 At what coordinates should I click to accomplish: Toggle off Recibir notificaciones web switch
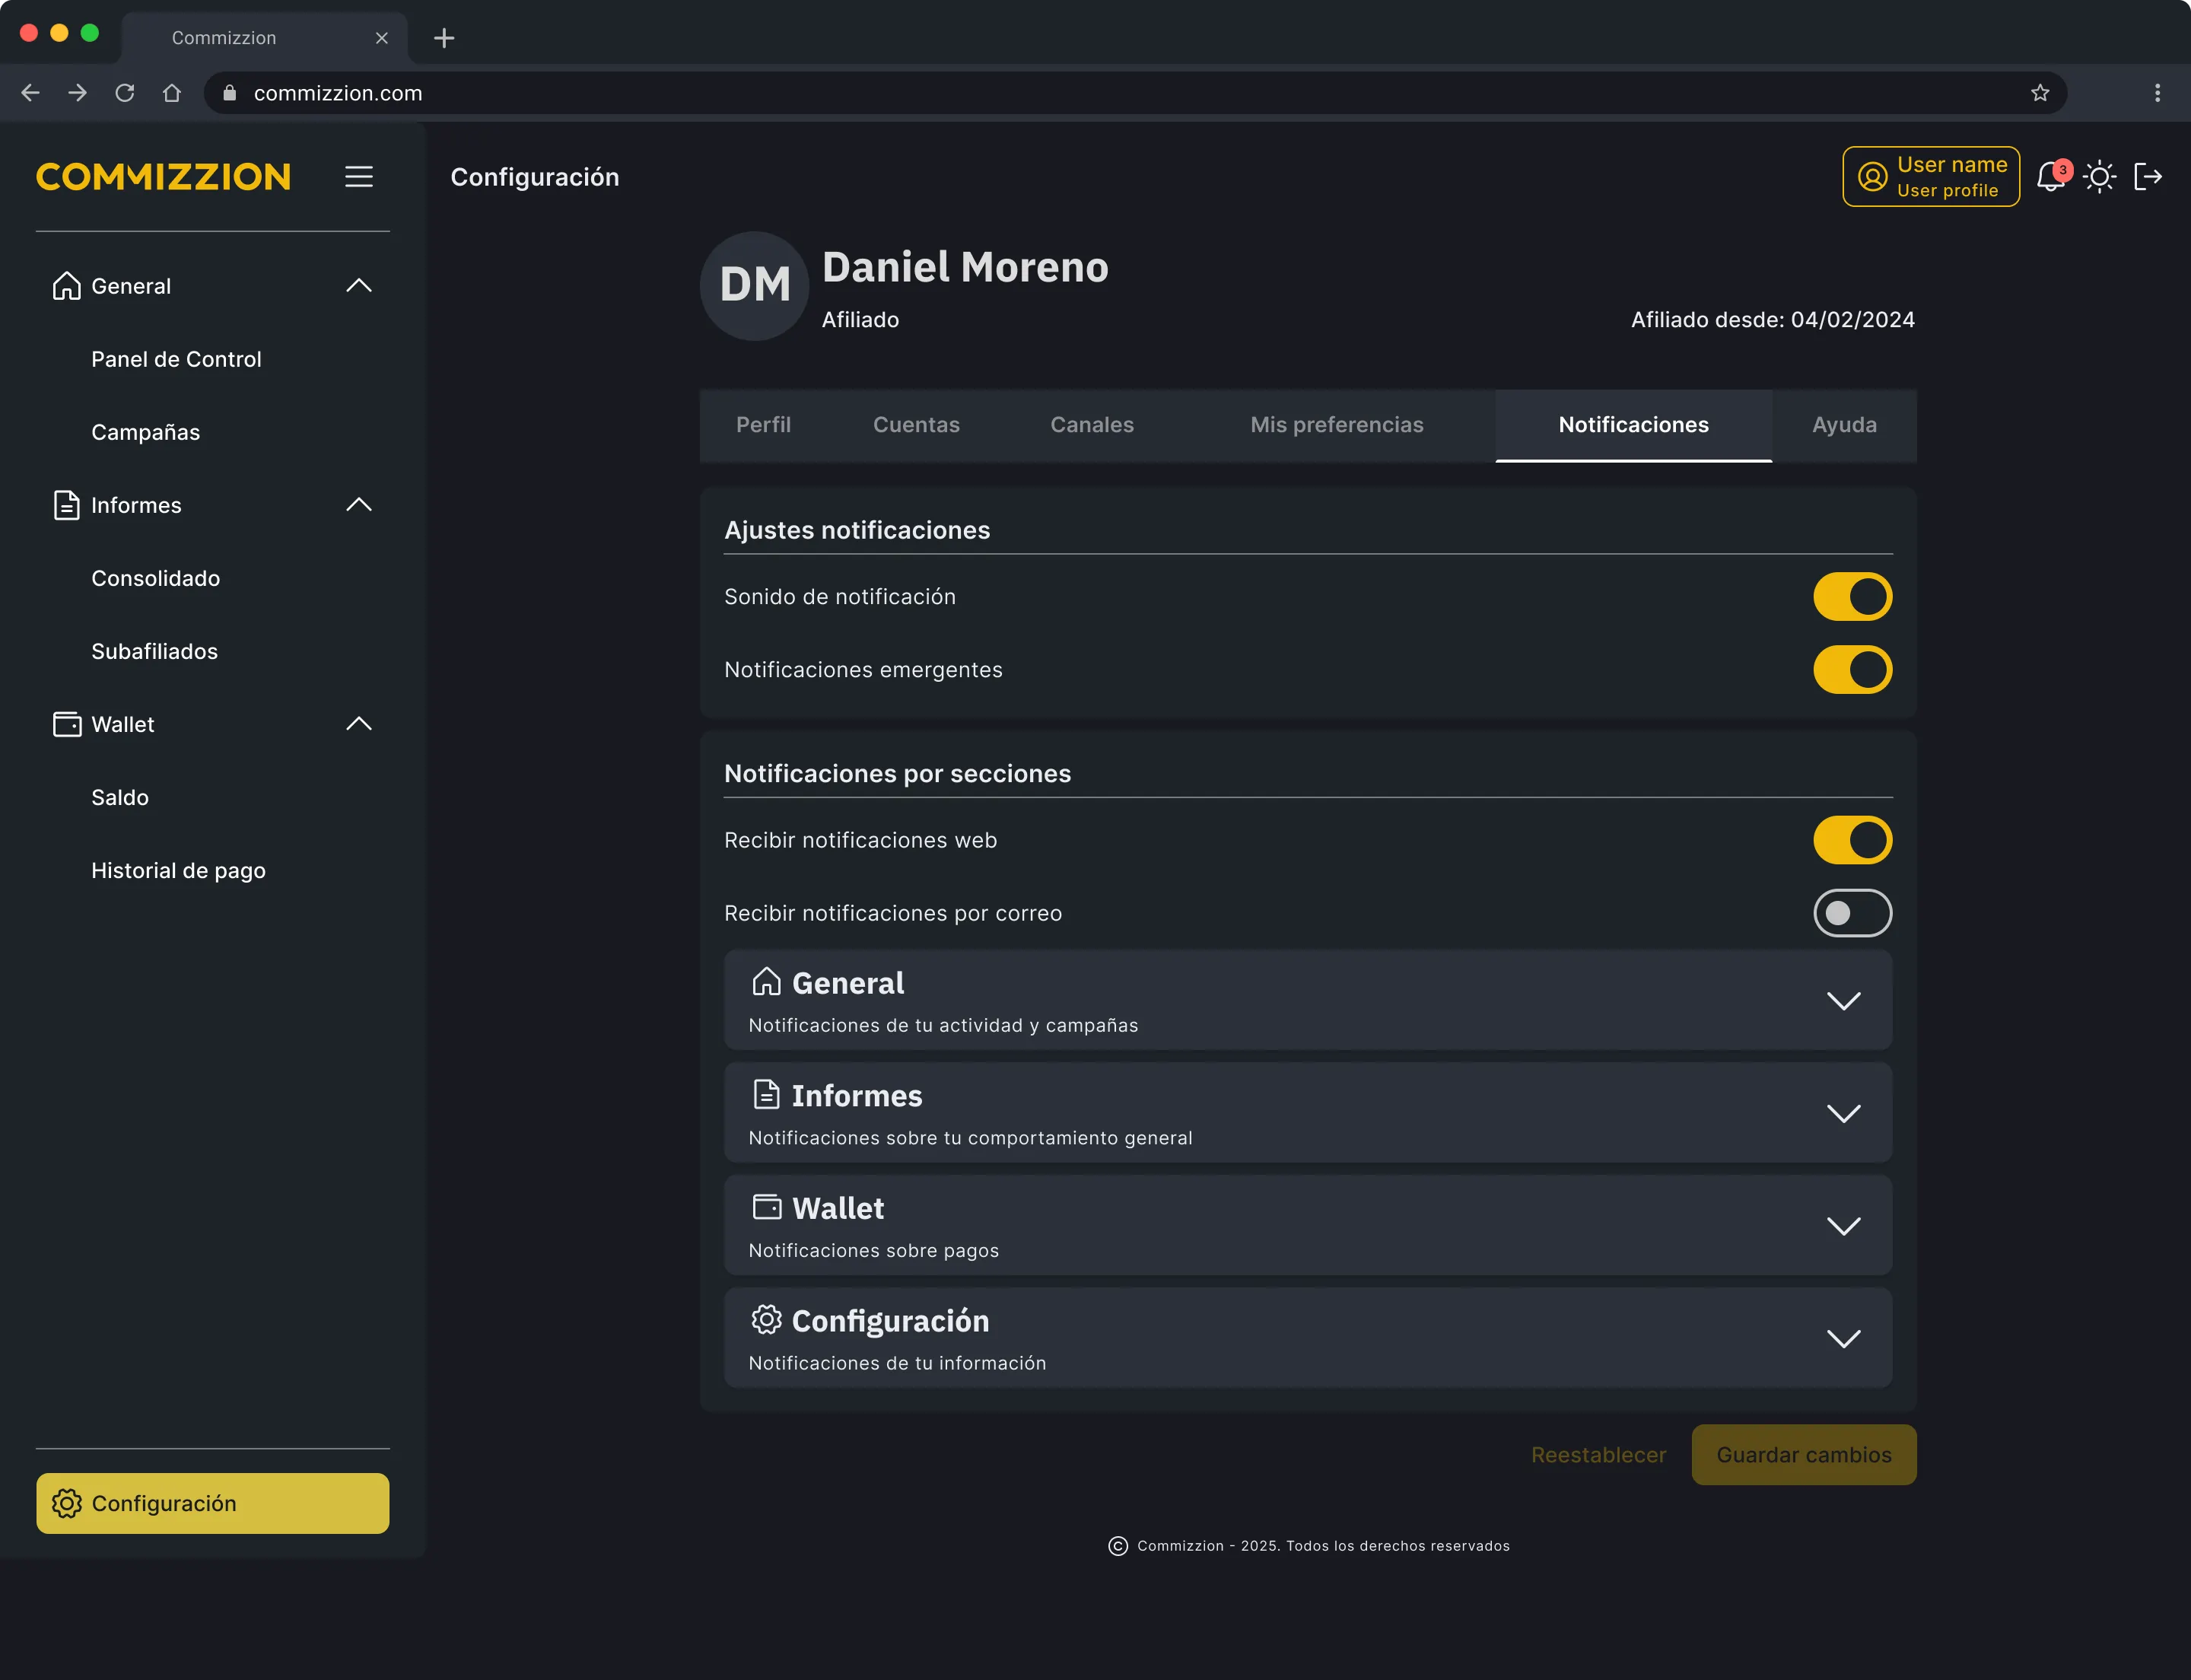click(1852, 840)
